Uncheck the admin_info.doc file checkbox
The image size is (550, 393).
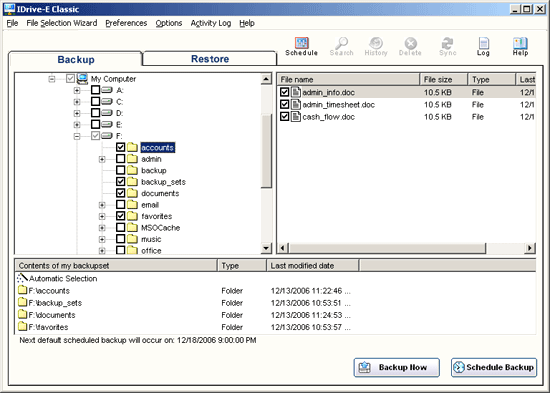tap(284, 92)
